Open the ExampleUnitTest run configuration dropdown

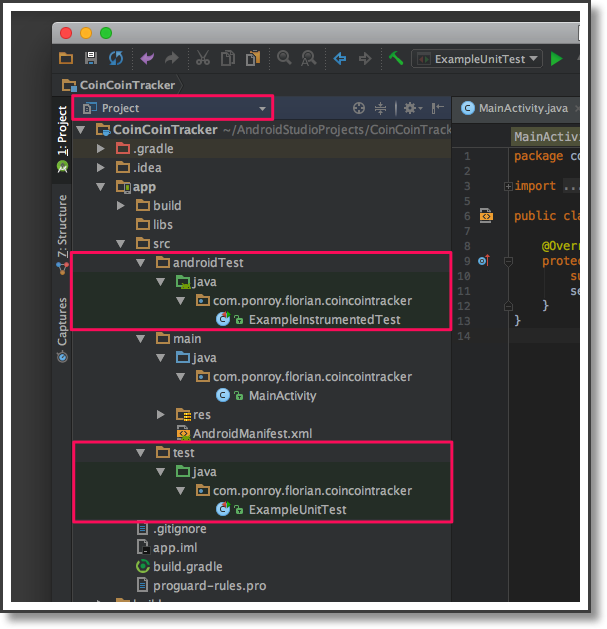[477, 59]
